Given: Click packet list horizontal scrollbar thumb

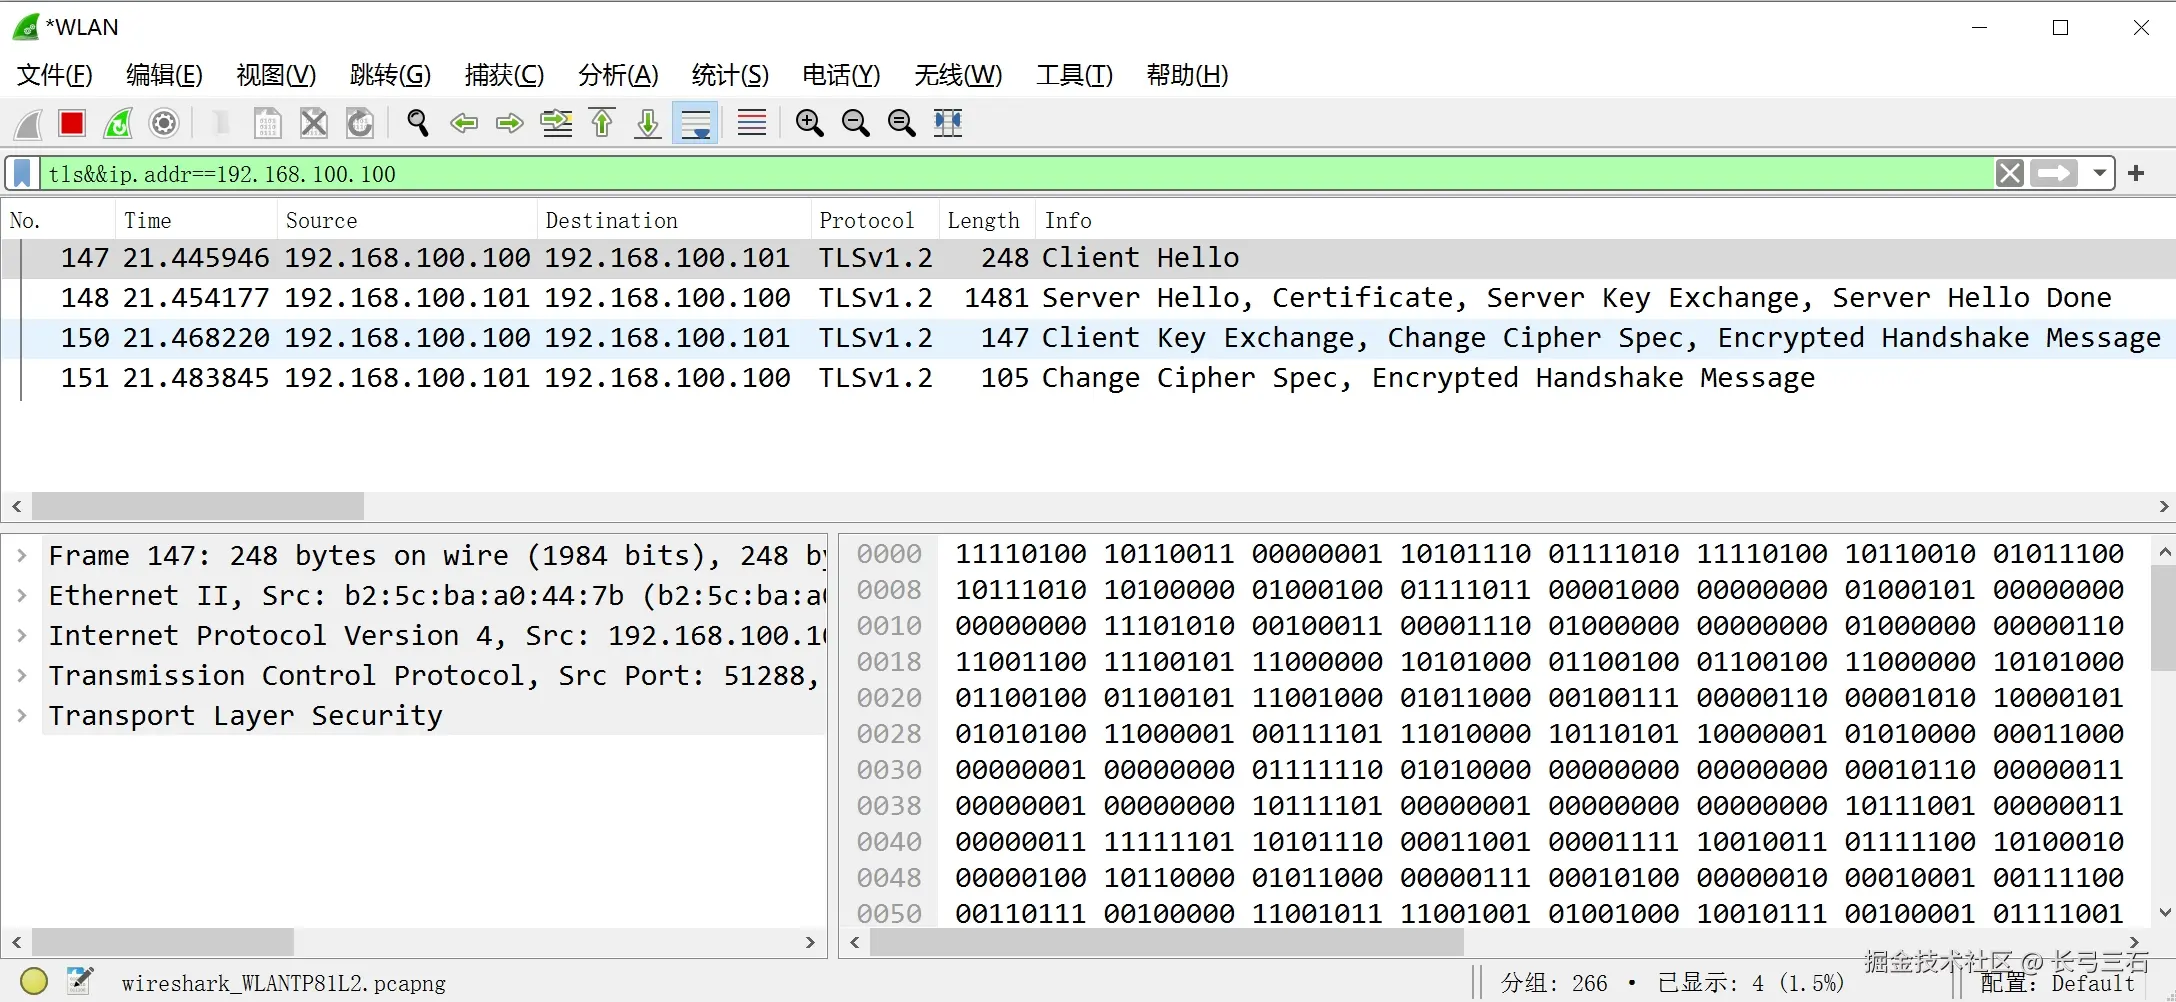Looking at the screenshot, I should [x=198, y=506].
